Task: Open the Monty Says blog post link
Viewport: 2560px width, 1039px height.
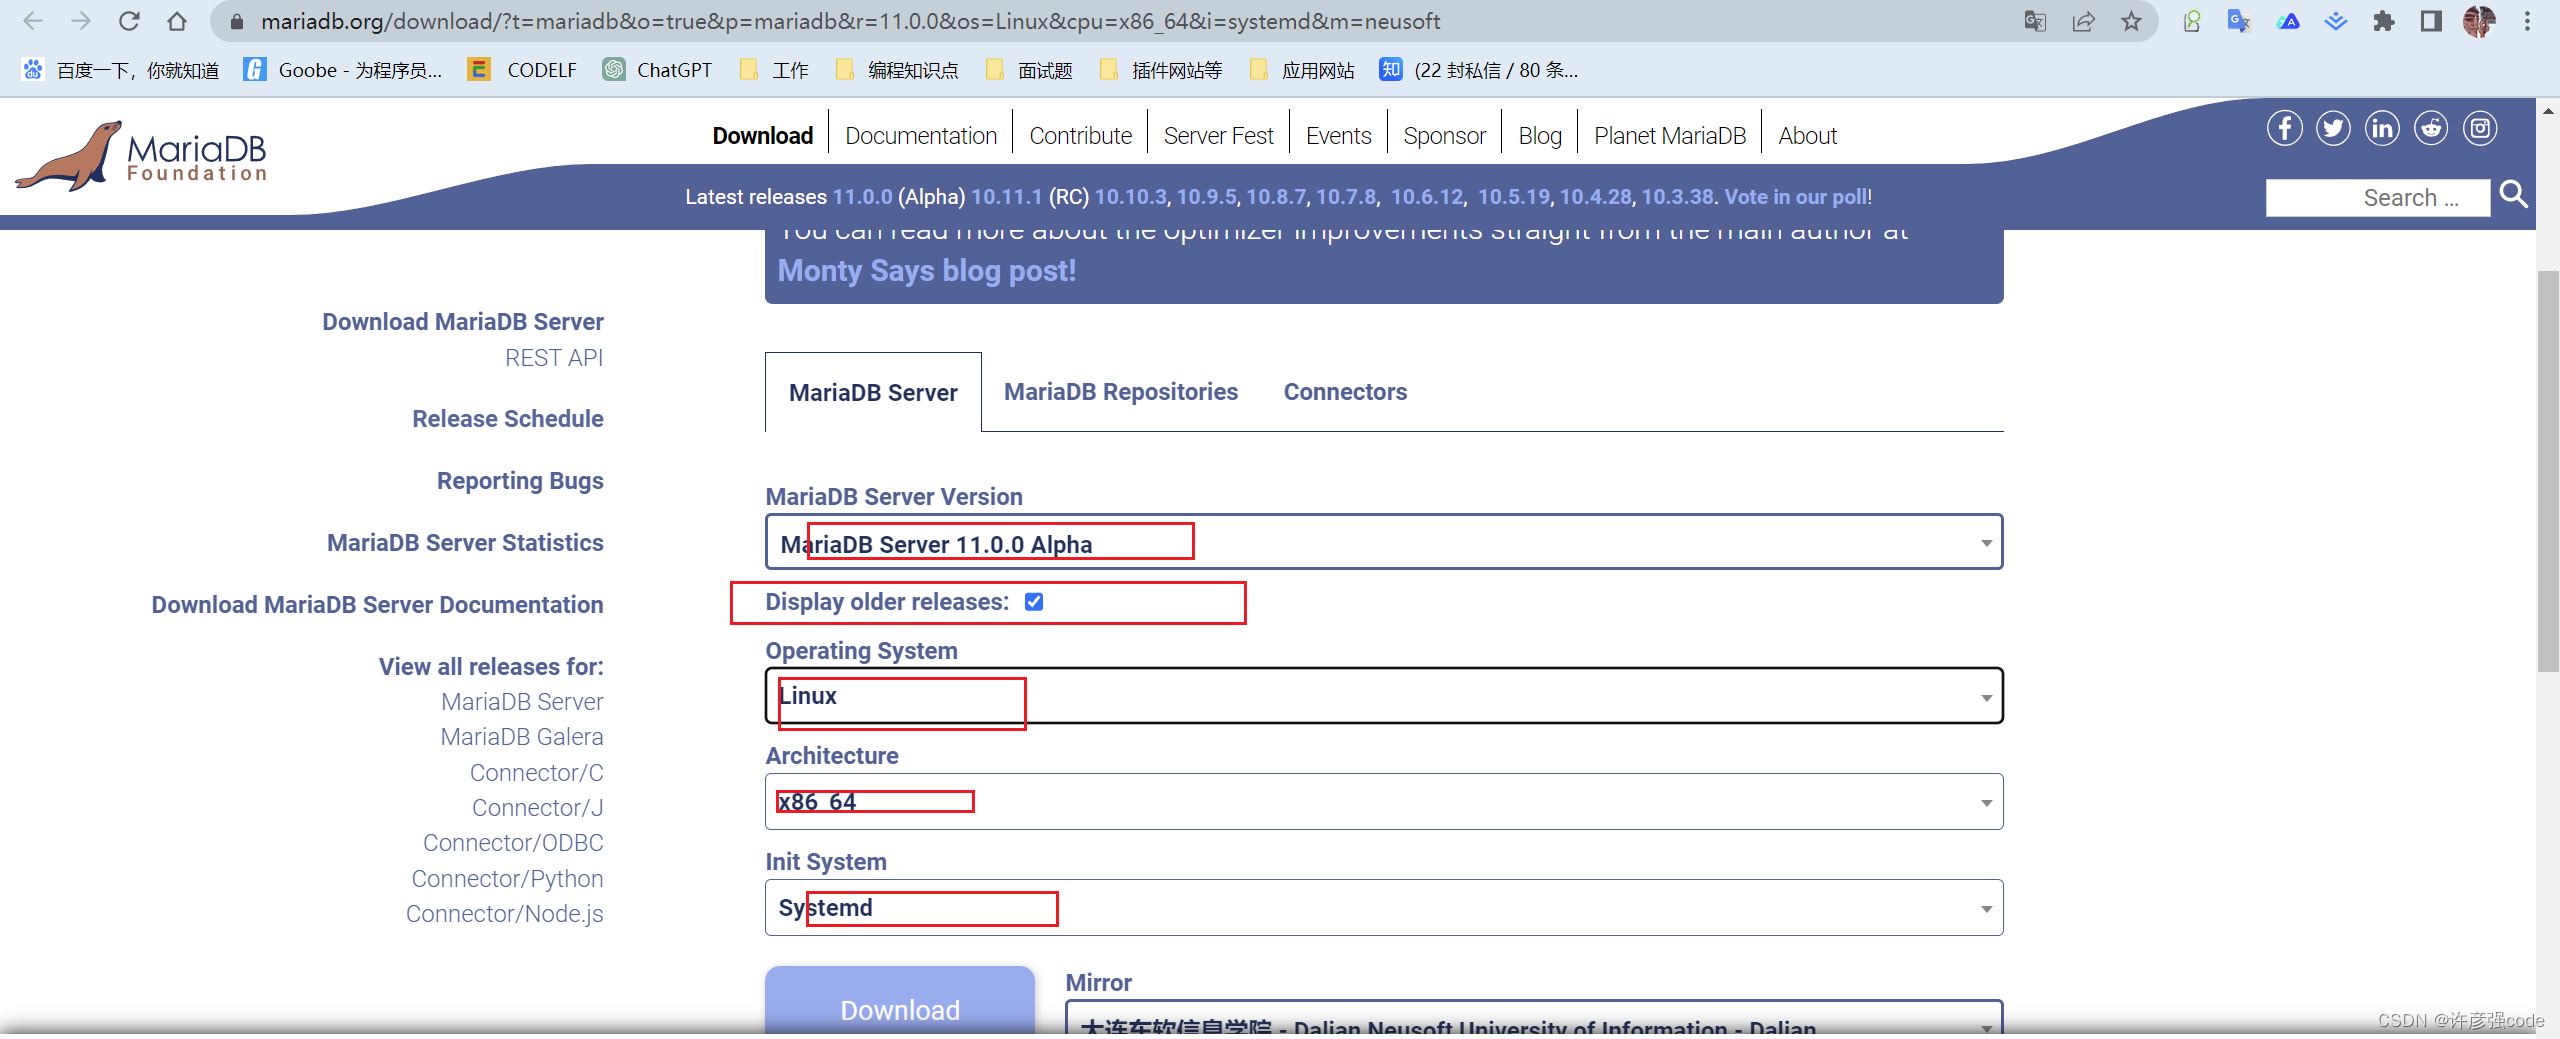Action: pyautogui.click(x=926, y=270)
